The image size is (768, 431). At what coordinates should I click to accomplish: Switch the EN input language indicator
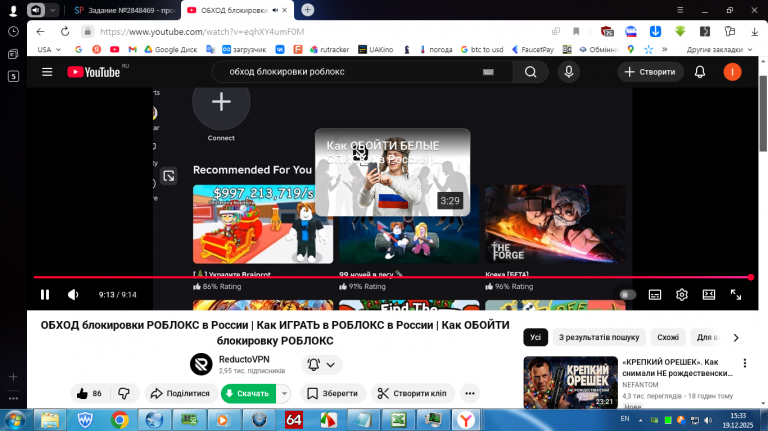click(x=625, y=419)
